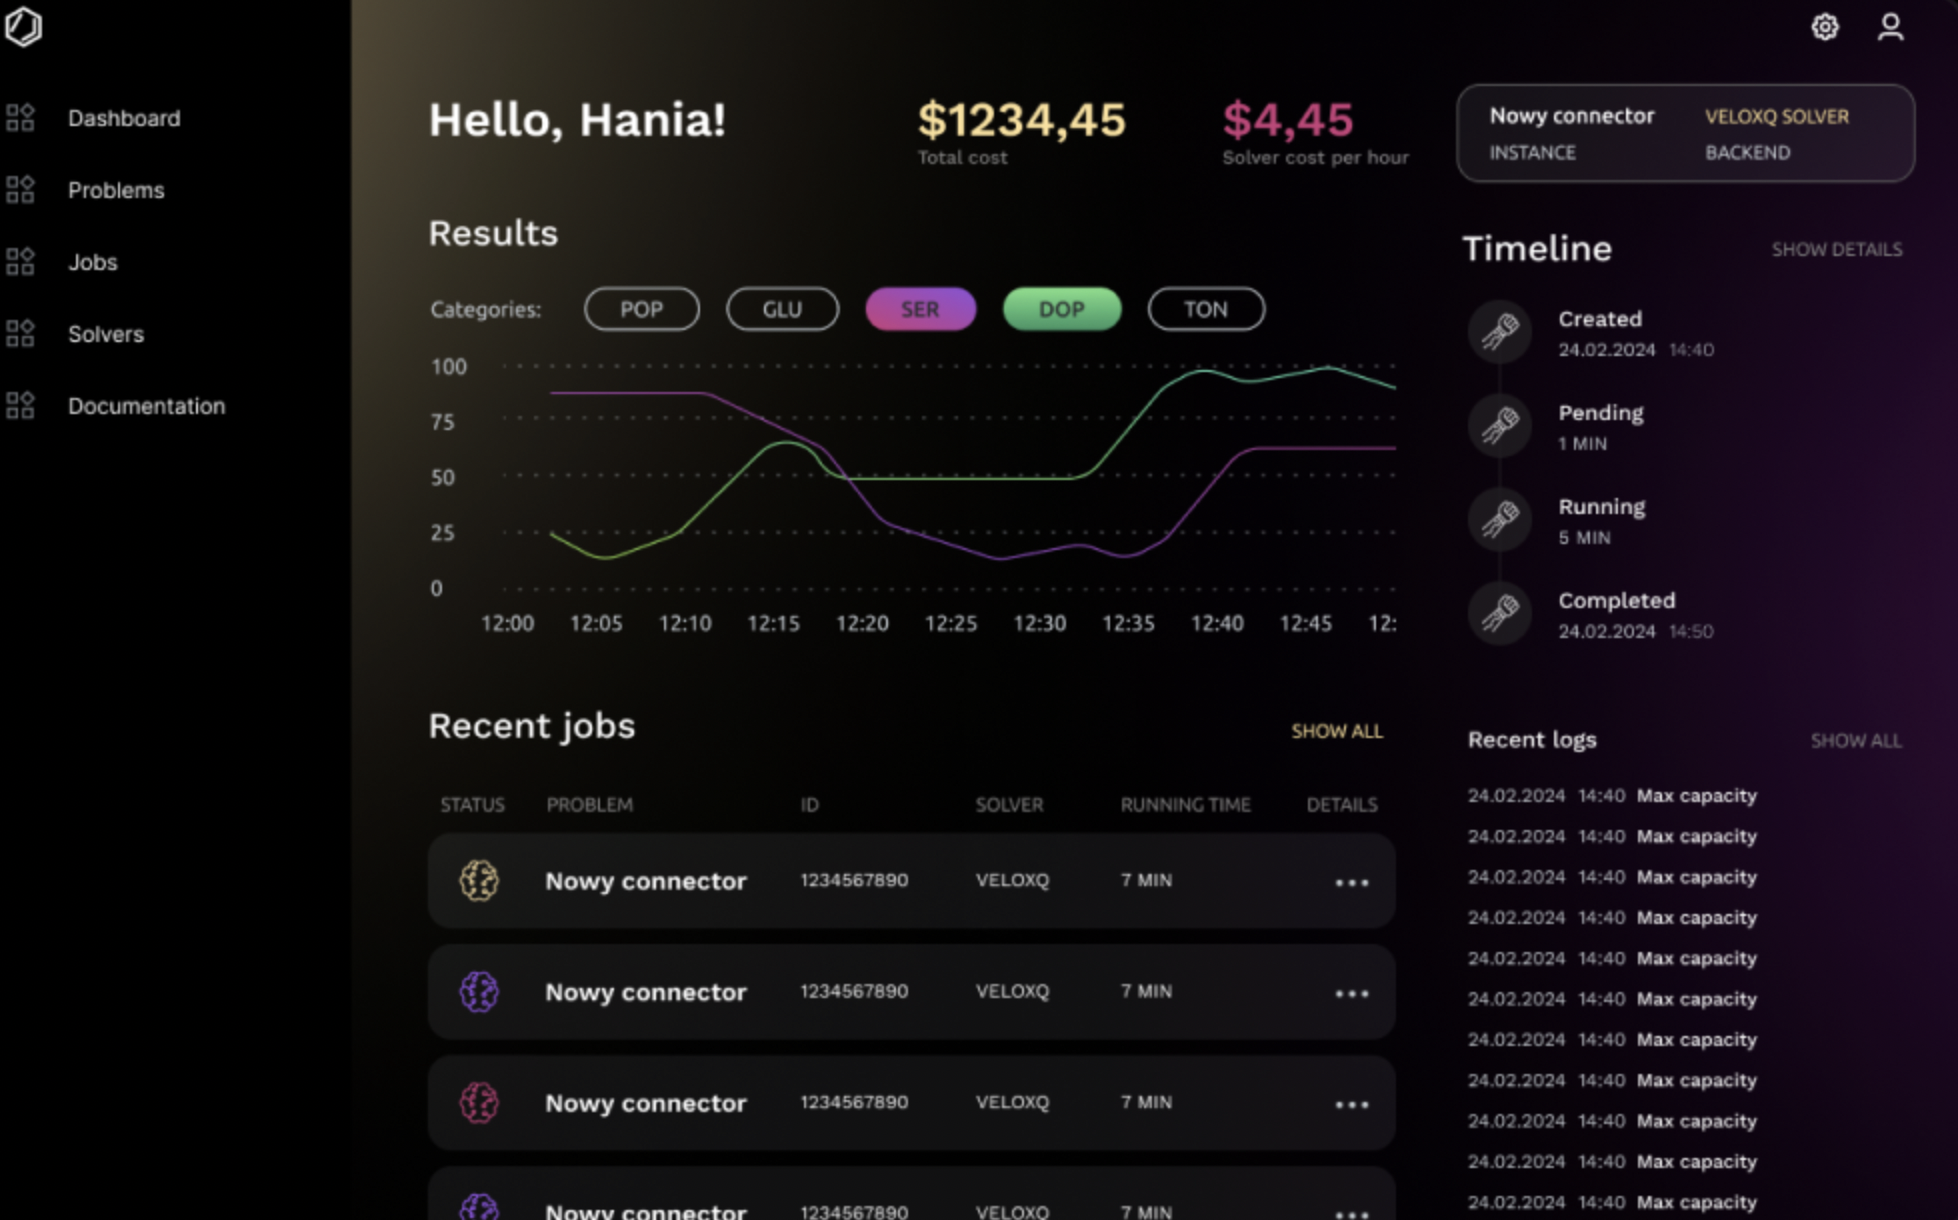Click the yellow brain status icon
Viewport: 1958px width, 1220px height.
pos(479,881)
